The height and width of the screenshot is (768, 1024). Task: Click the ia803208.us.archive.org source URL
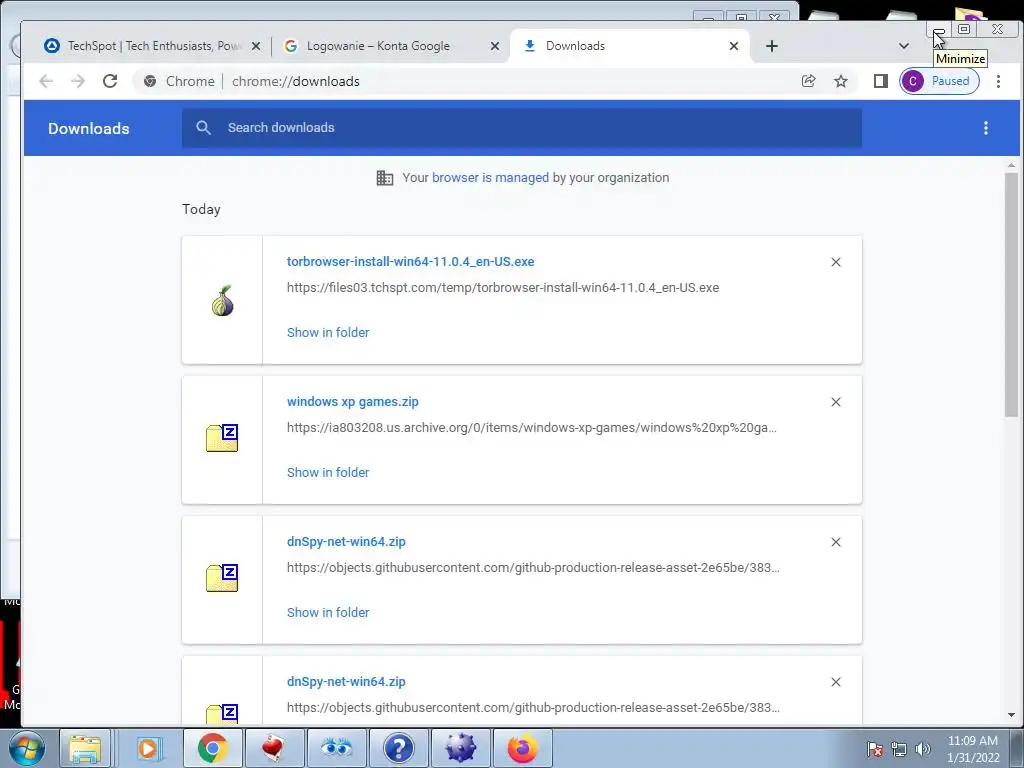click(x=532, y=428)
